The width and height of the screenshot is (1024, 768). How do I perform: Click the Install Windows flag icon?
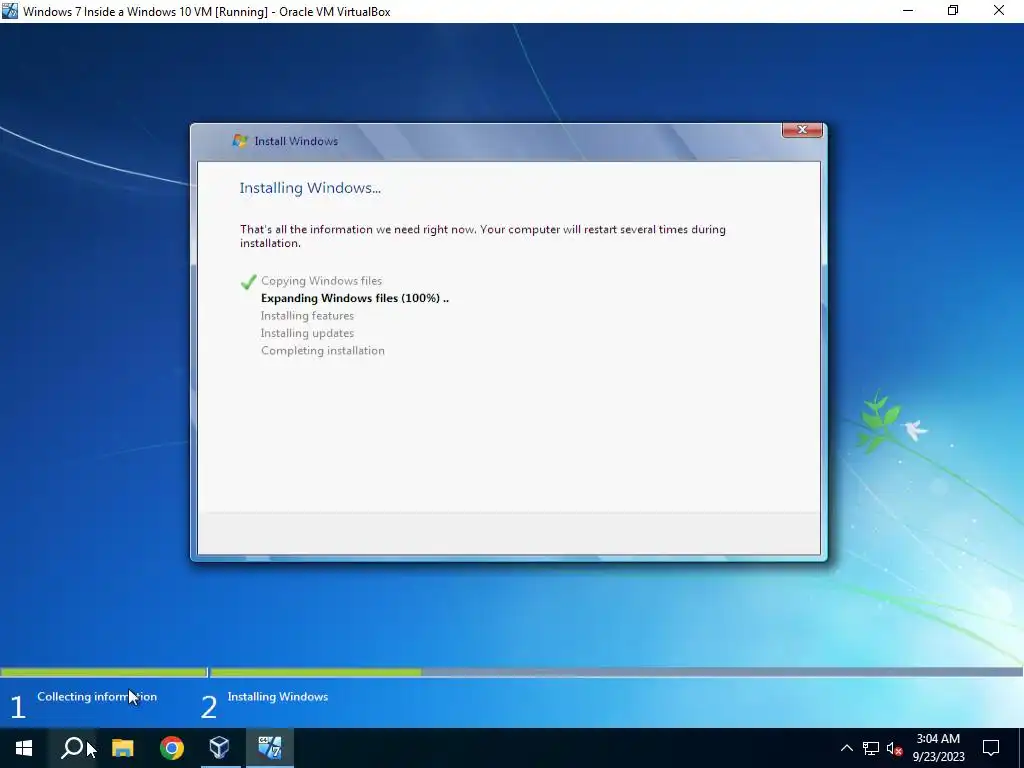[x=240, y=140]
